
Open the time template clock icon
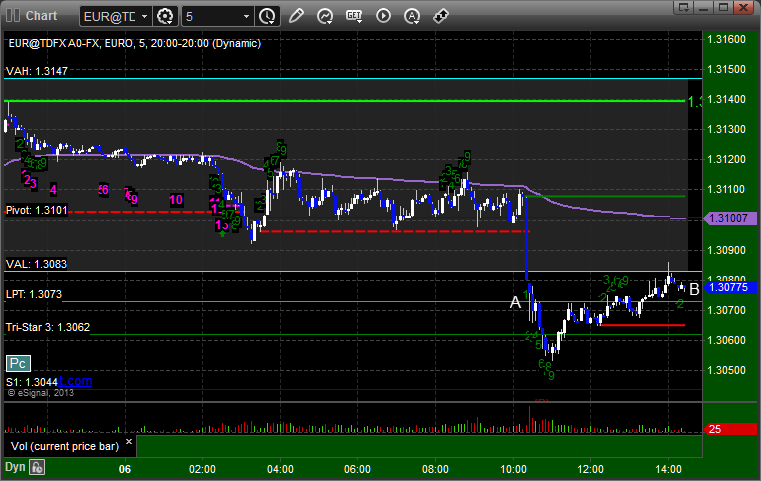pos(267,17)
